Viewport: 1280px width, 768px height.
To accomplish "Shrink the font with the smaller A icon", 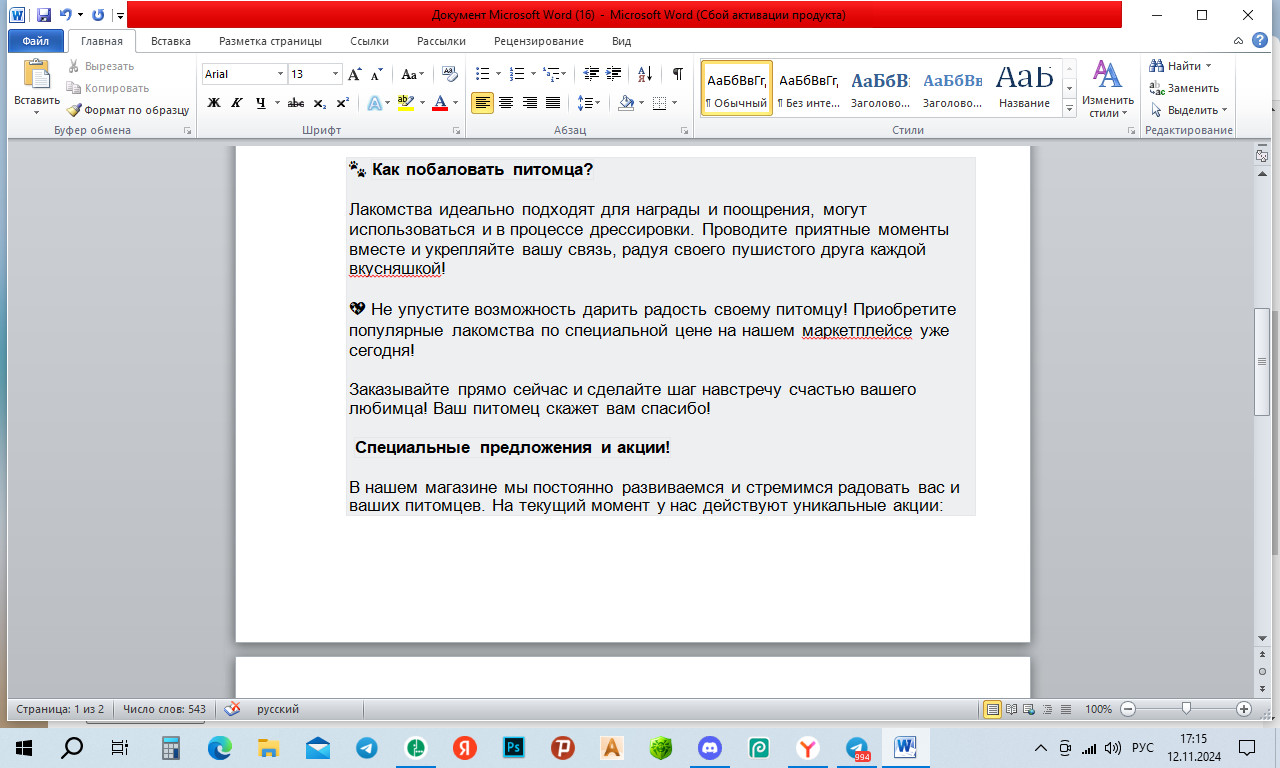I will (x=376, y=74).
